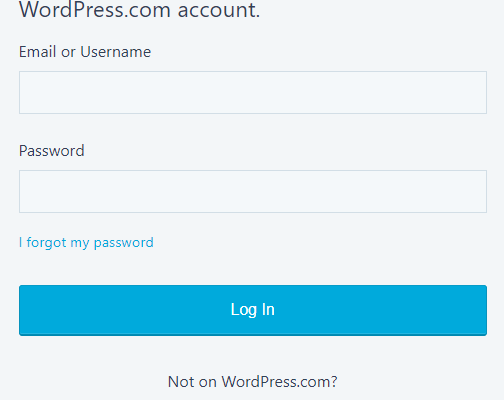Open the I forgot my password link
Image resolution: width=504 pixels, height=400 pixels.
pyautogui.click(x=86, y=243)
